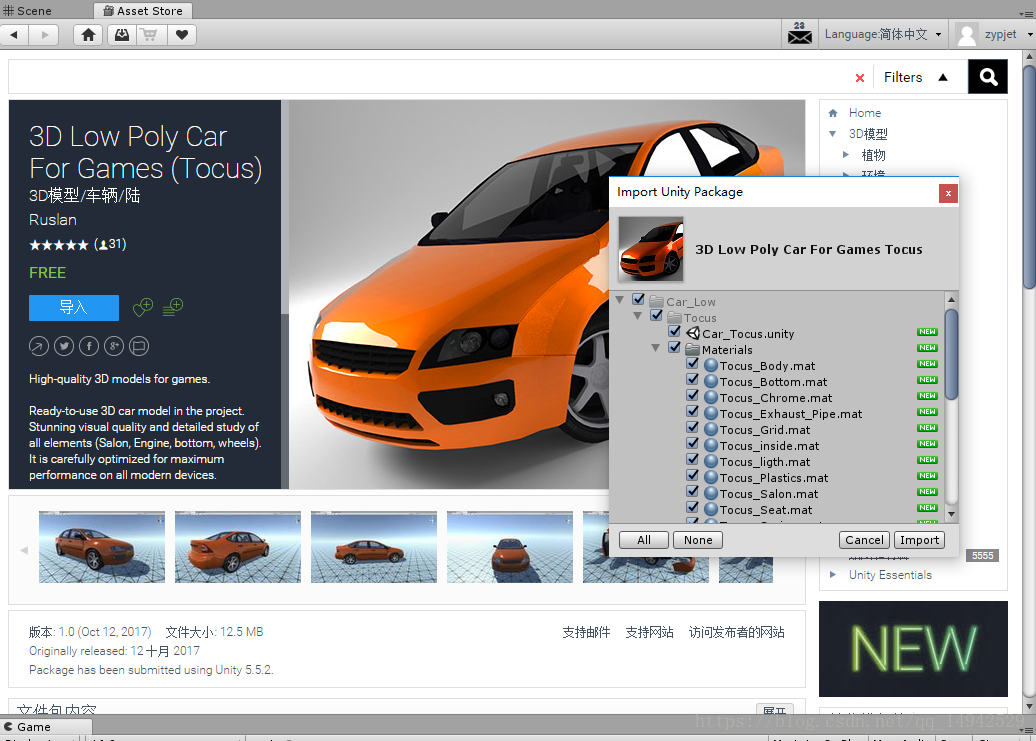Collapse the Tocus folder tree node

pyautogui.click(x=638, y=316)
